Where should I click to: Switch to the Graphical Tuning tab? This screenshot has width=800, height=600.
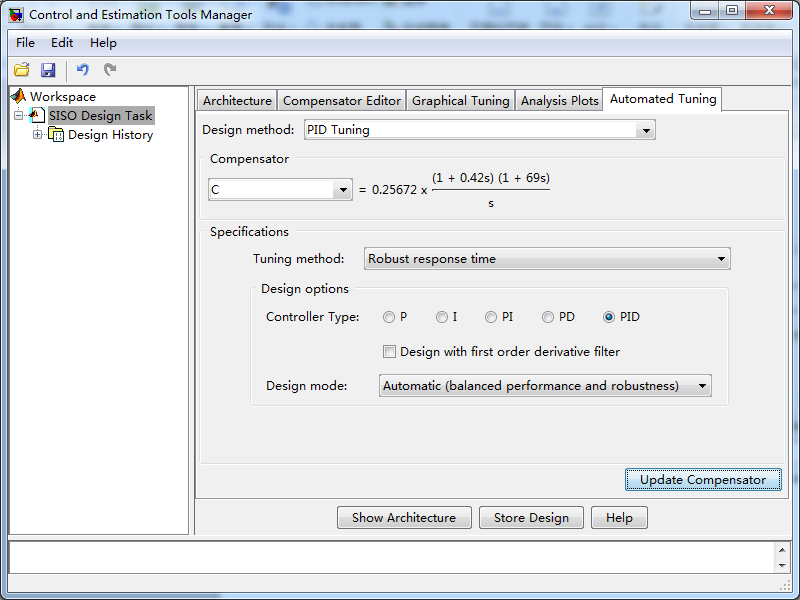tap(461, 101)
